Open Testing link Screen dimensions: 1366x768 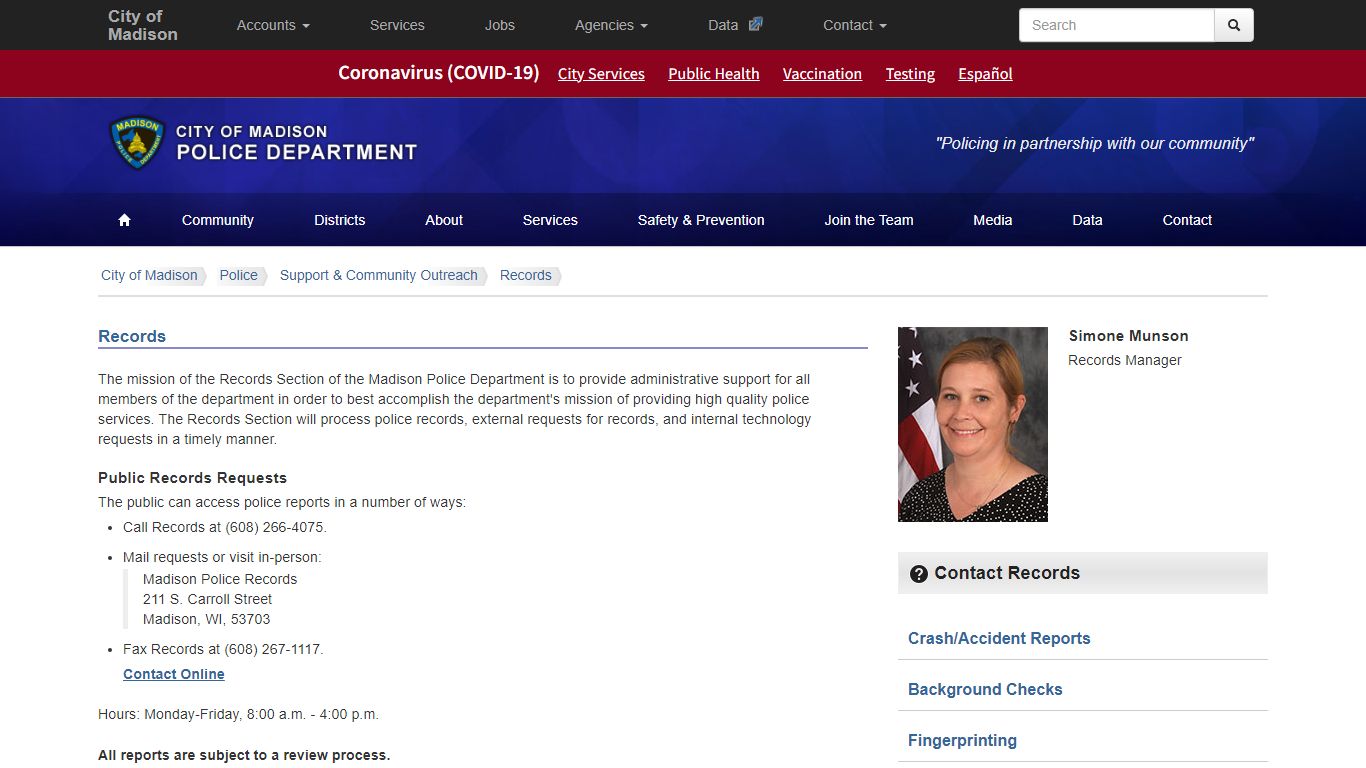(910, 74)
